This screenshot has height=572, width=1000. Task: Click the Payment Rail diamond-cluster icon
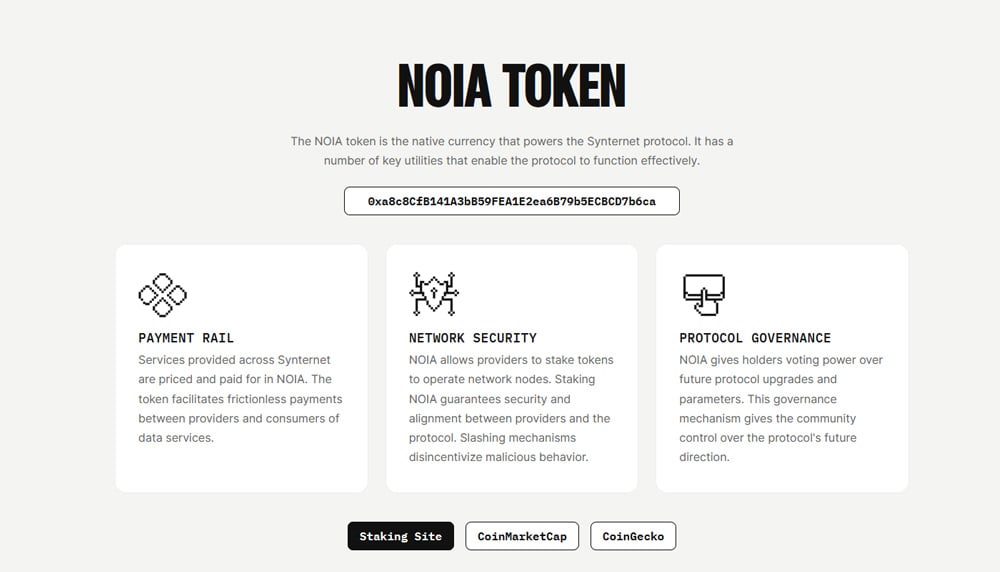[163, 295]
